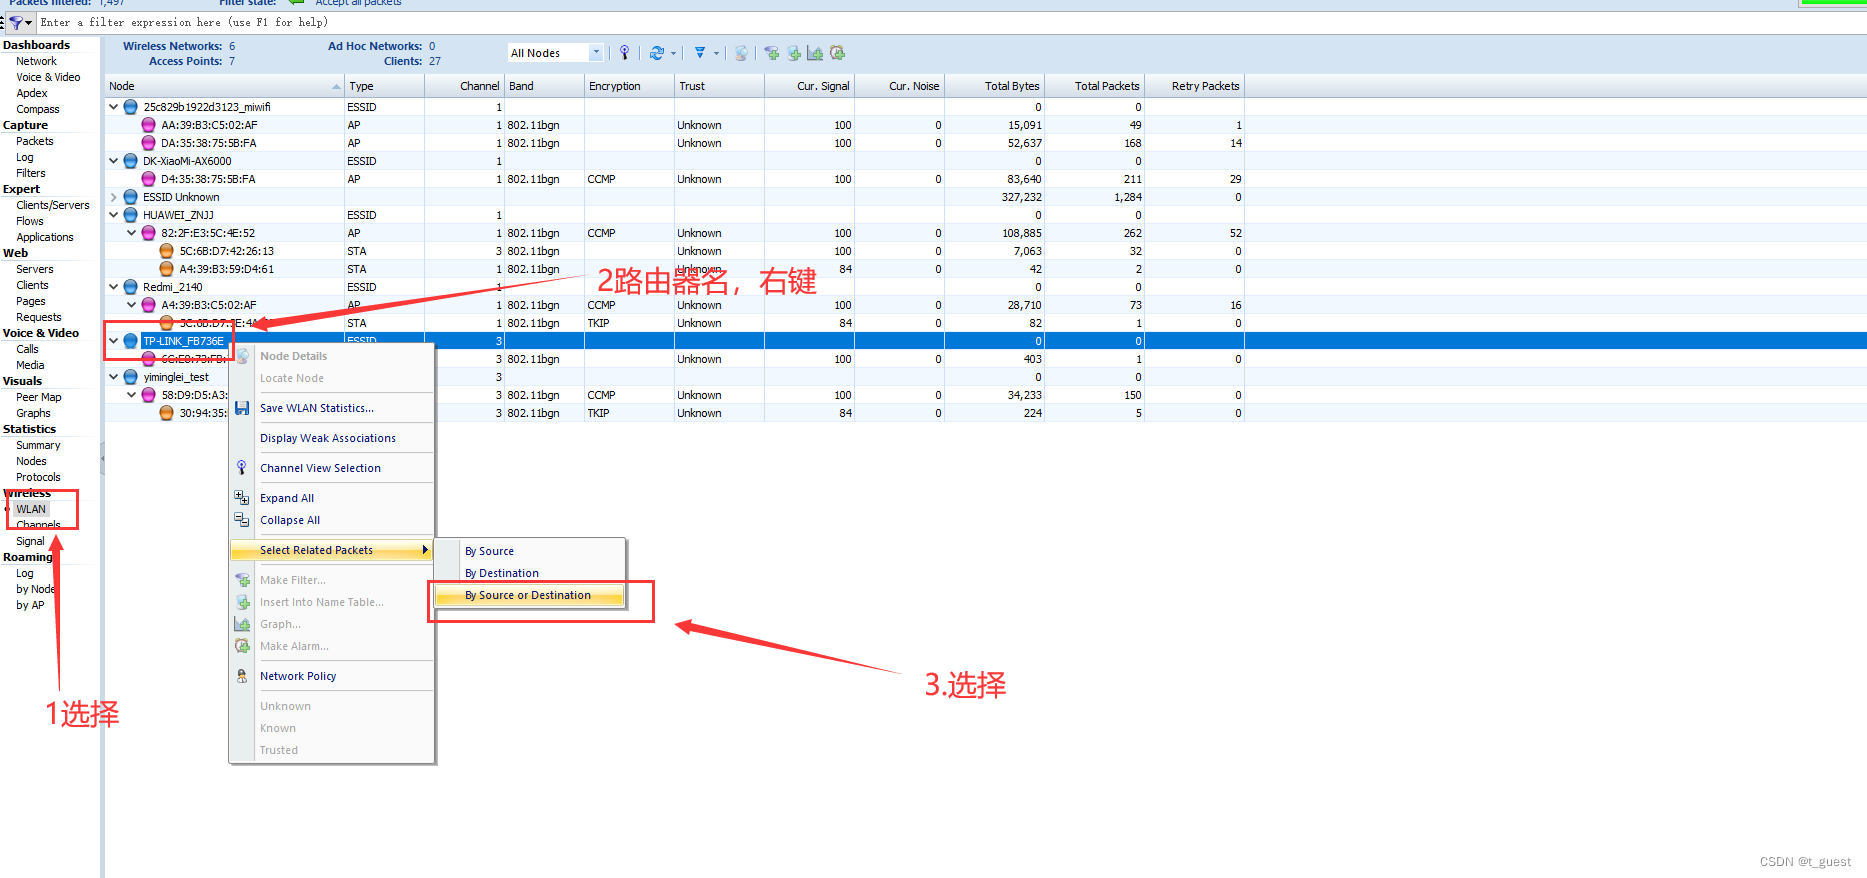This screenshot has height=878, width=1867.
Task: Click the blue display filter toolbar icon
Action: click(700, 53)
